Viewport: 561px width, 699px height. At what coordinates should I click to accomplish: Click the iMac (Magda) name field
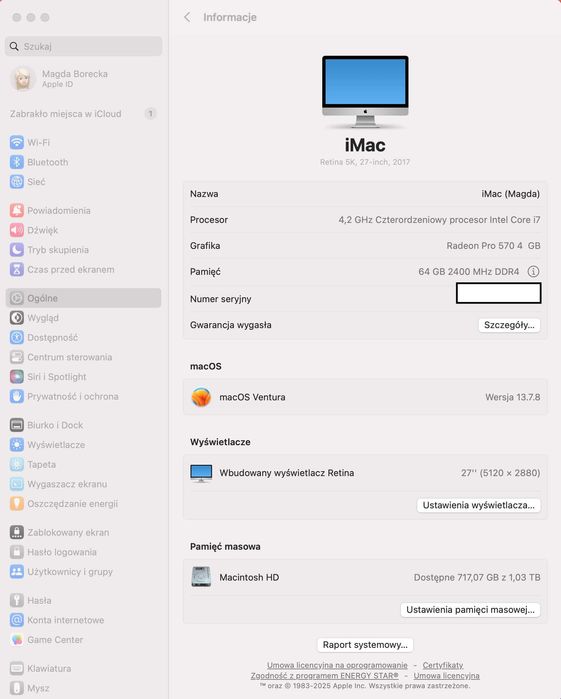click(510, 194)
